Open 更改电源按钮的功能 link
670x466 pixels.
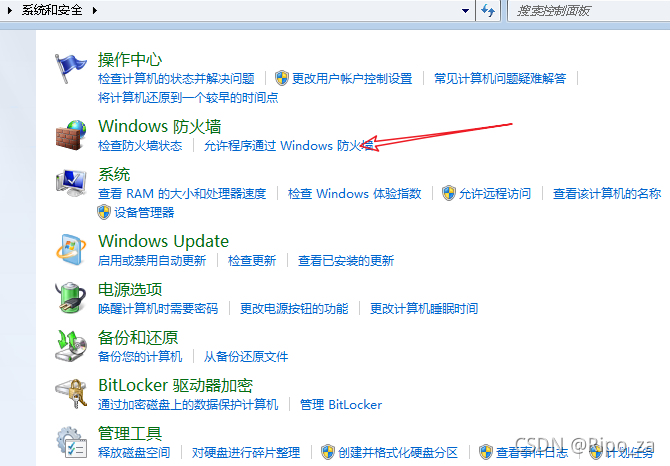tap(294, 308)
